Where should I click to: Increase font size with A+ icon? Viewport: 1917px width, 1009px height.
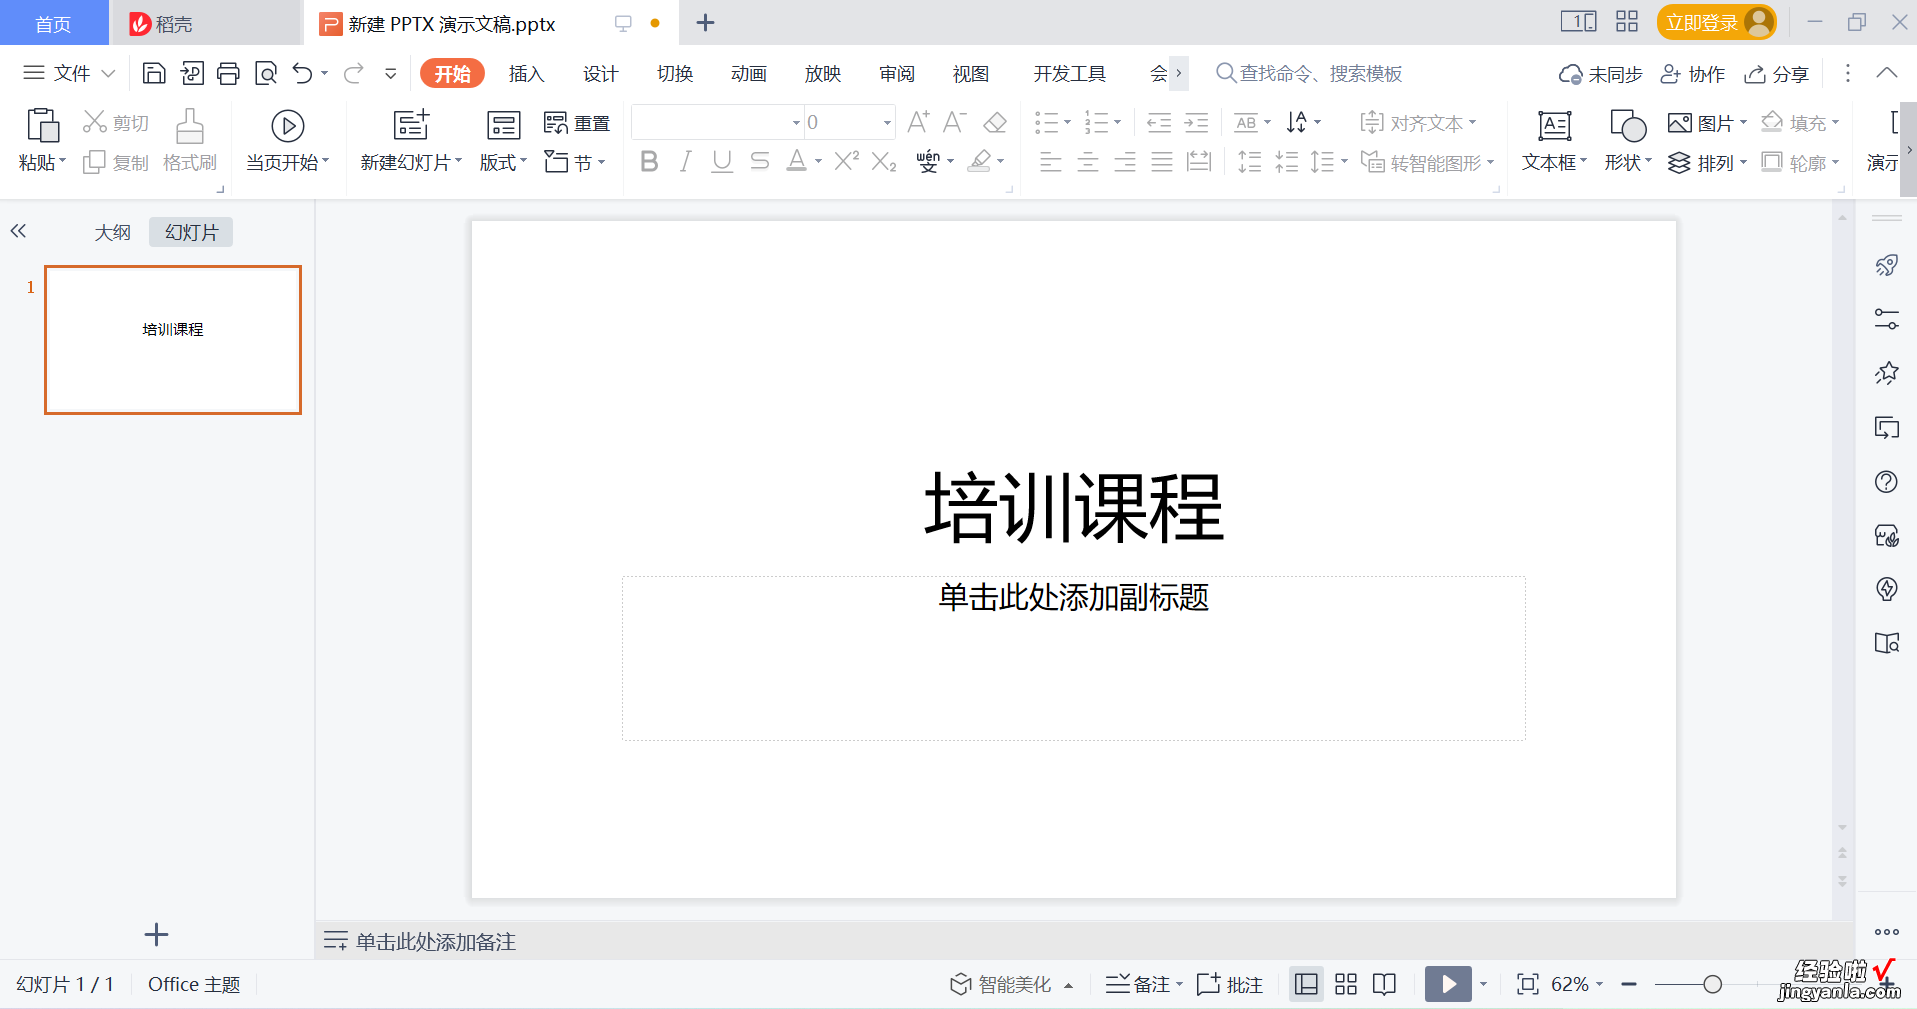[918, 122]
